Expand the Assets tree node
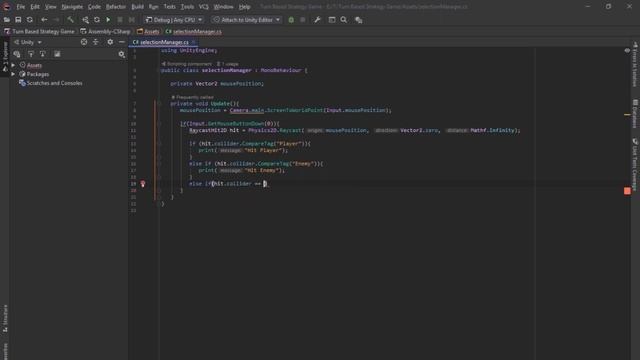Screen dimensions: 640x360 tap(13, 65)
